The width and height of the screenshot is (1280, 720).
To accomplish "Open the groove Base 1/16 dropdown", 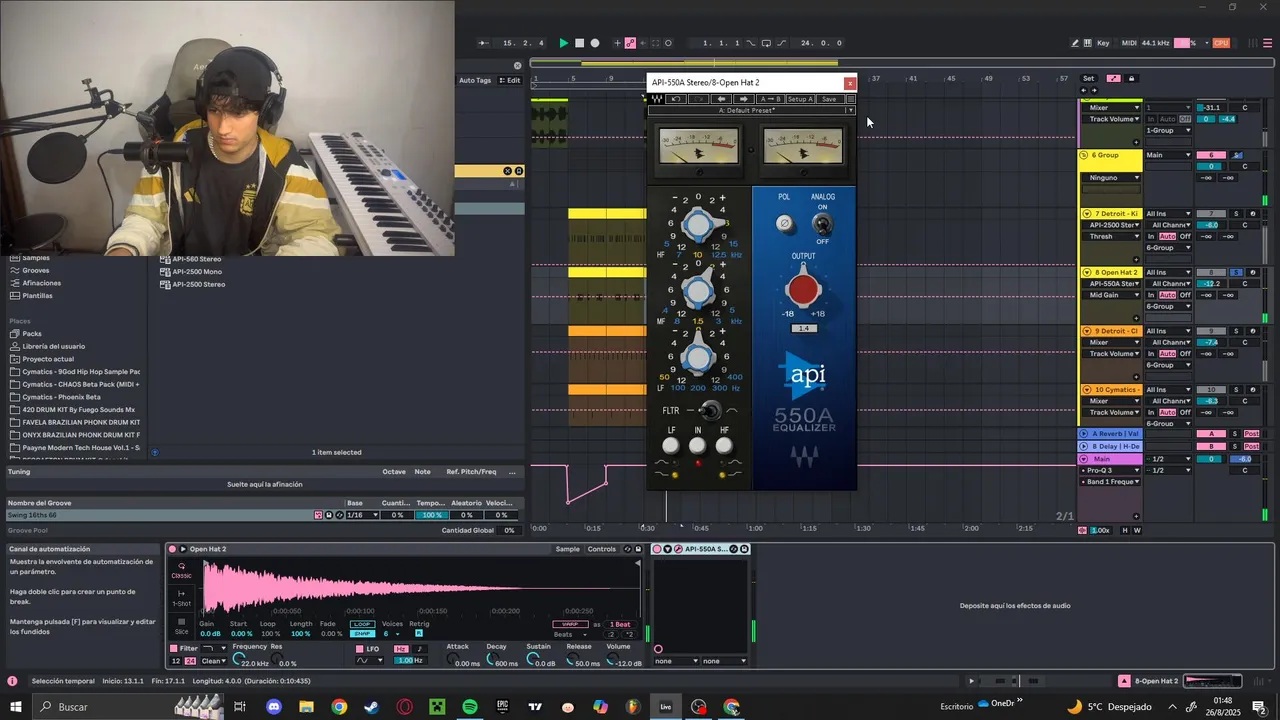I will [x=362, y=515].
